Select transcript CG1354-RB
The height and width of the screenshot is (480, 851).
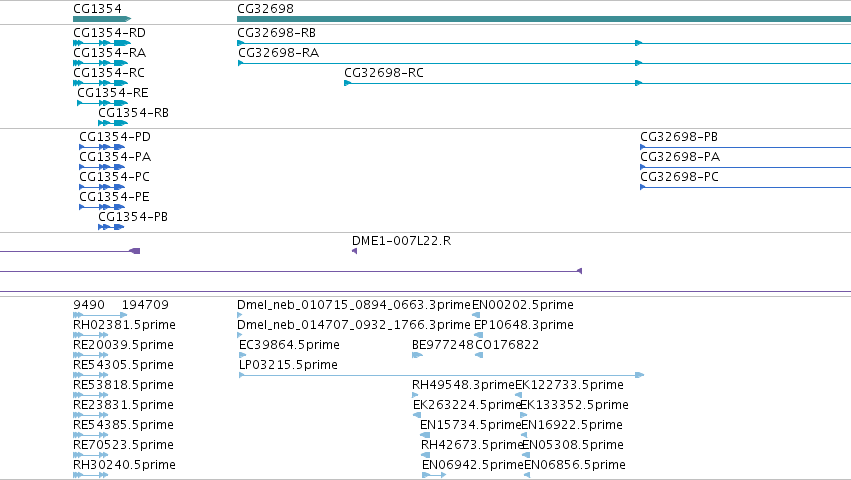click(133, 113)
